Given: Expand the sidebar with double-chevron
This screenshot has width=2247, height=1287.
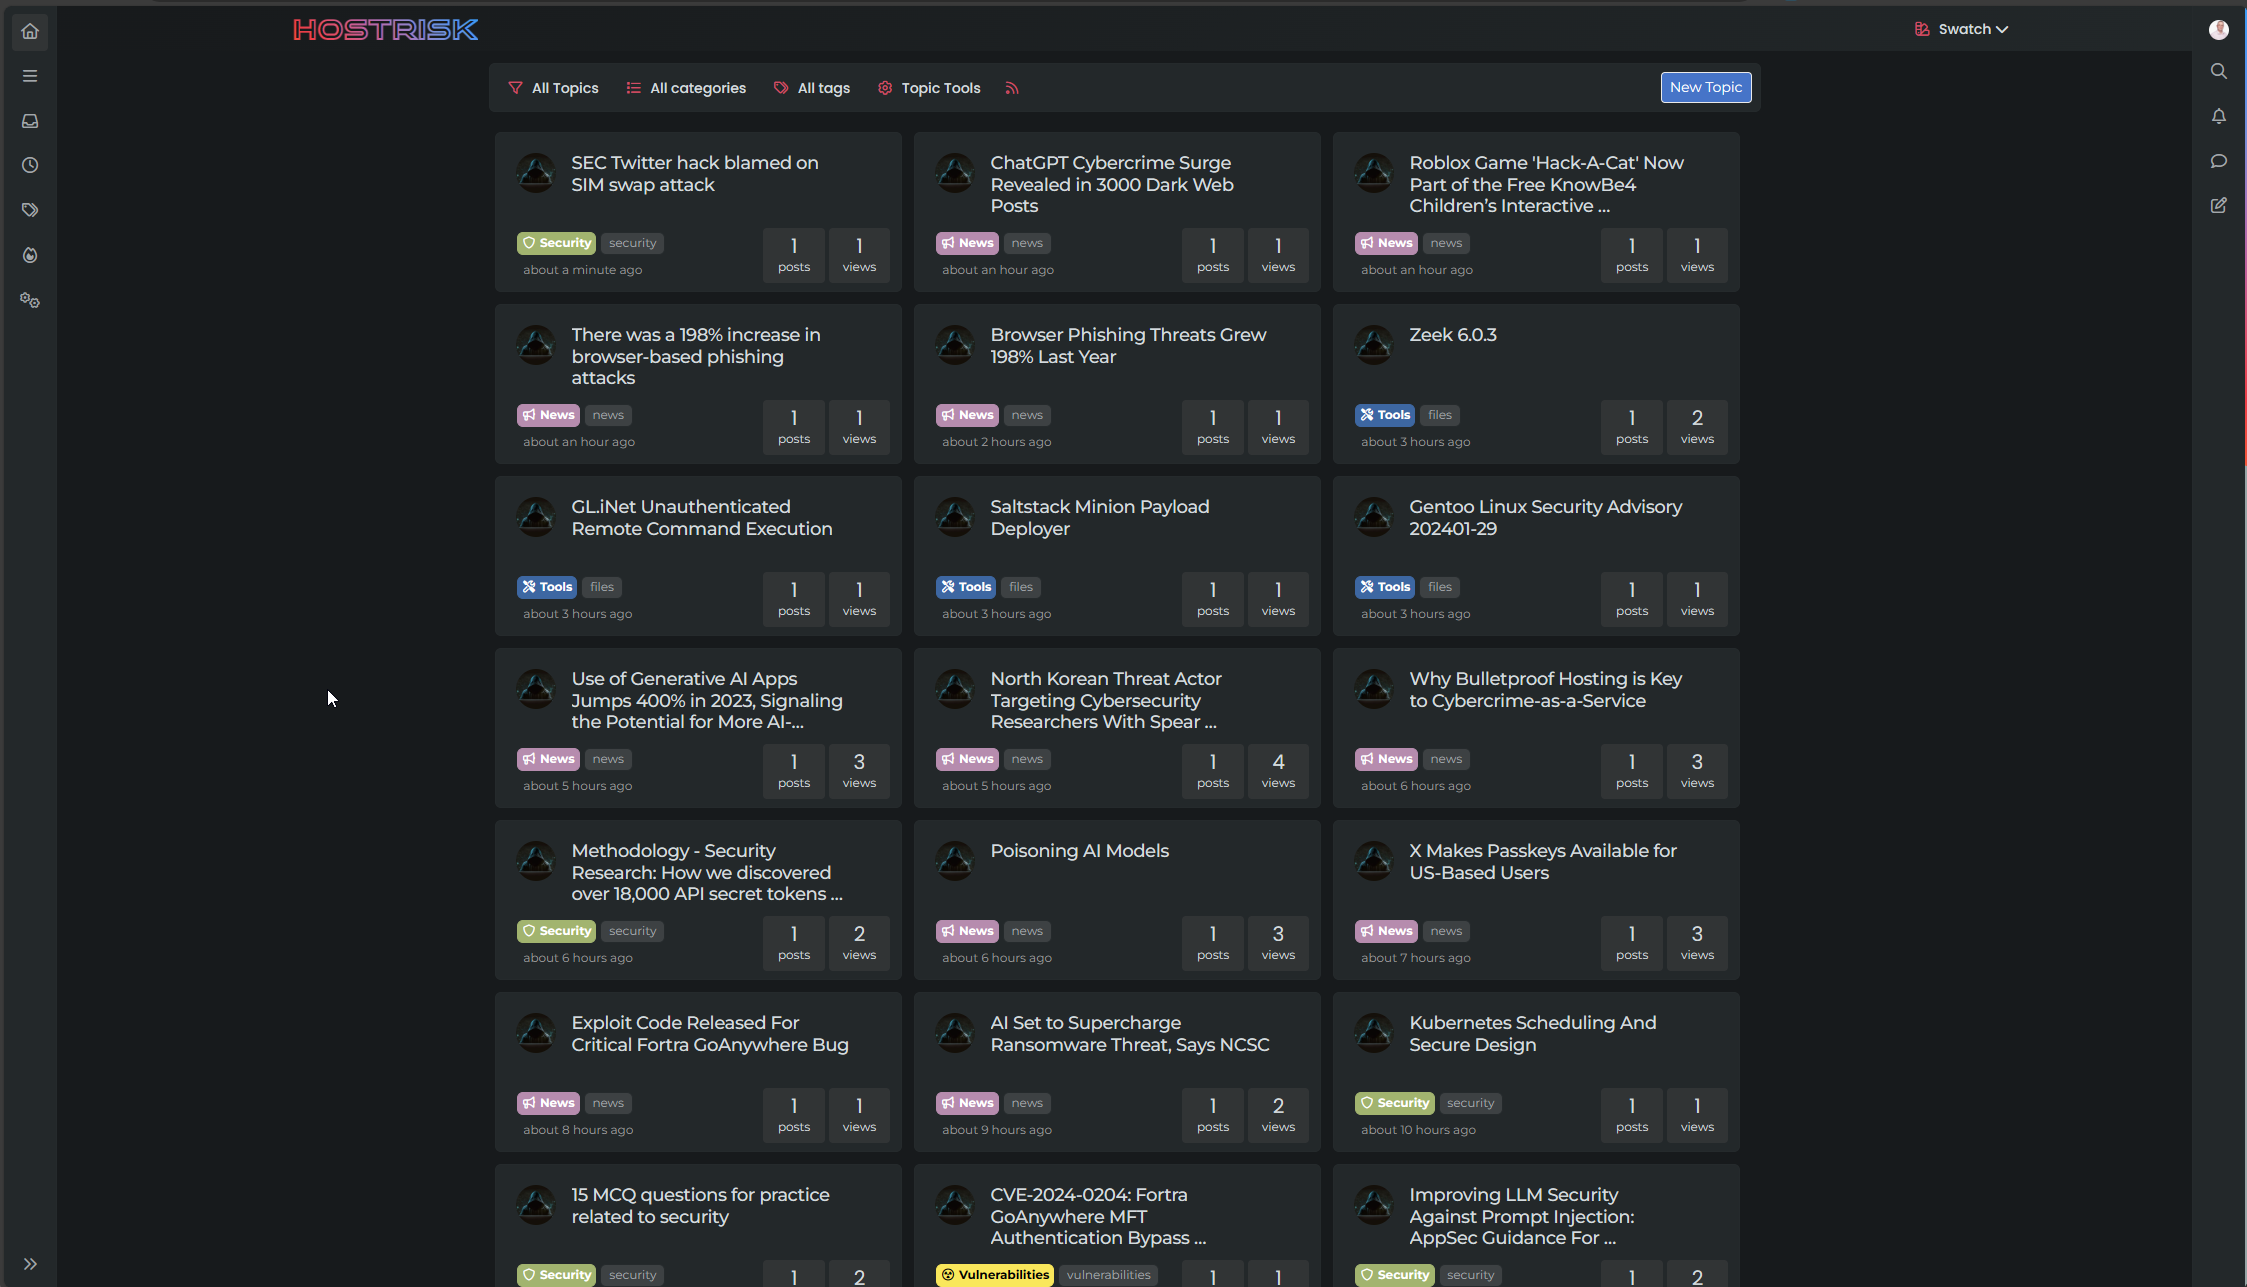Looking at the screenshot, I should click(30, 1264).
